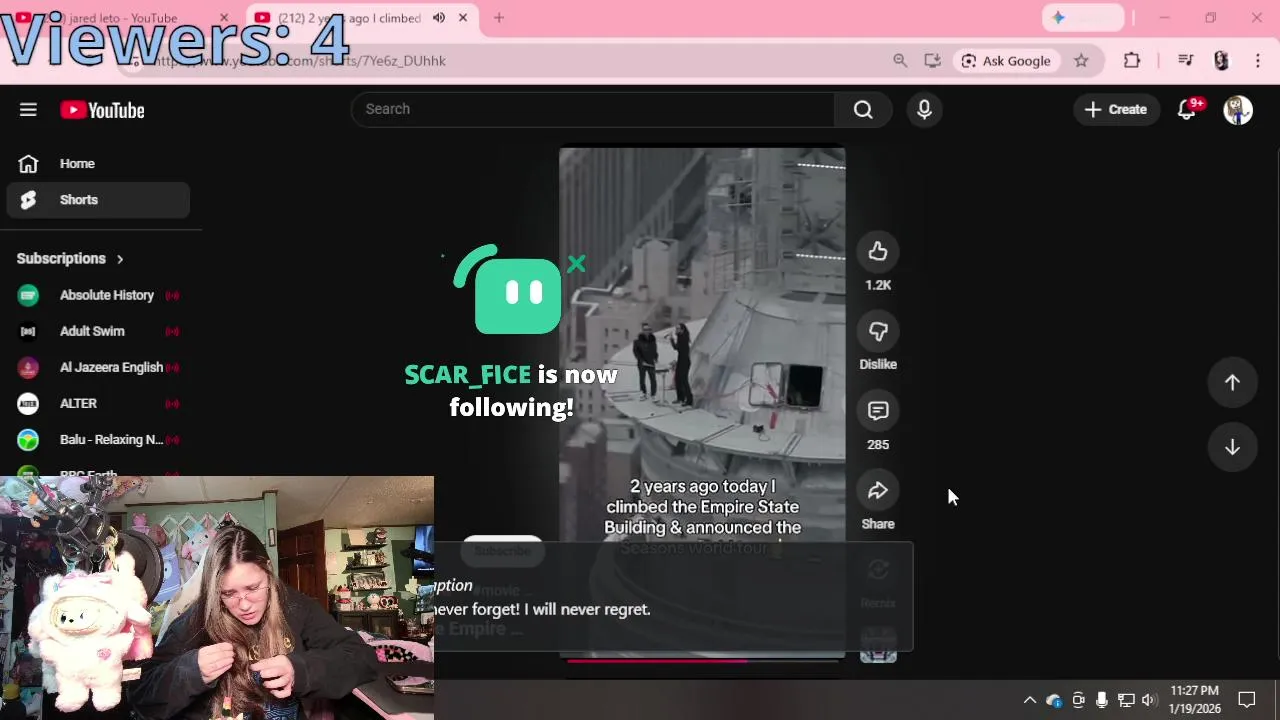Open Chrome extensions puzzle icon

point(1132,61)
